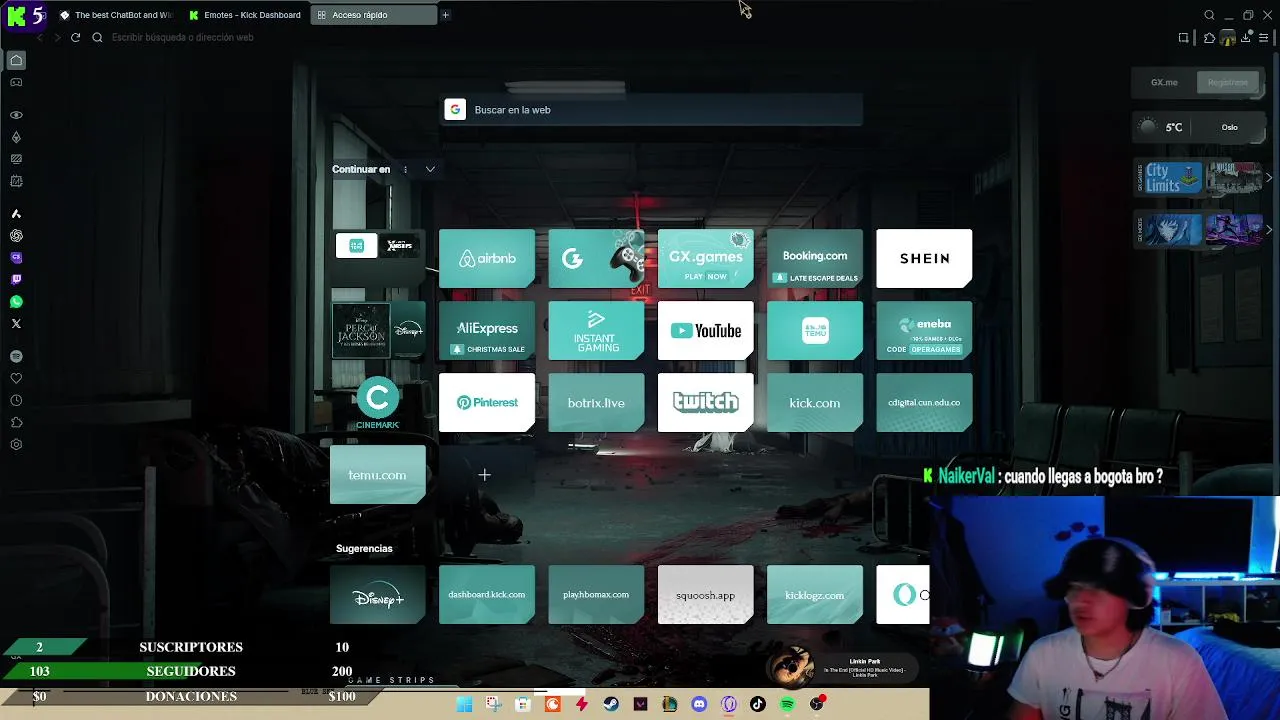The width and height of the screenshot is (1280, 720).
Task: Select the Acceso rápido tab
Action: [373, 15]
